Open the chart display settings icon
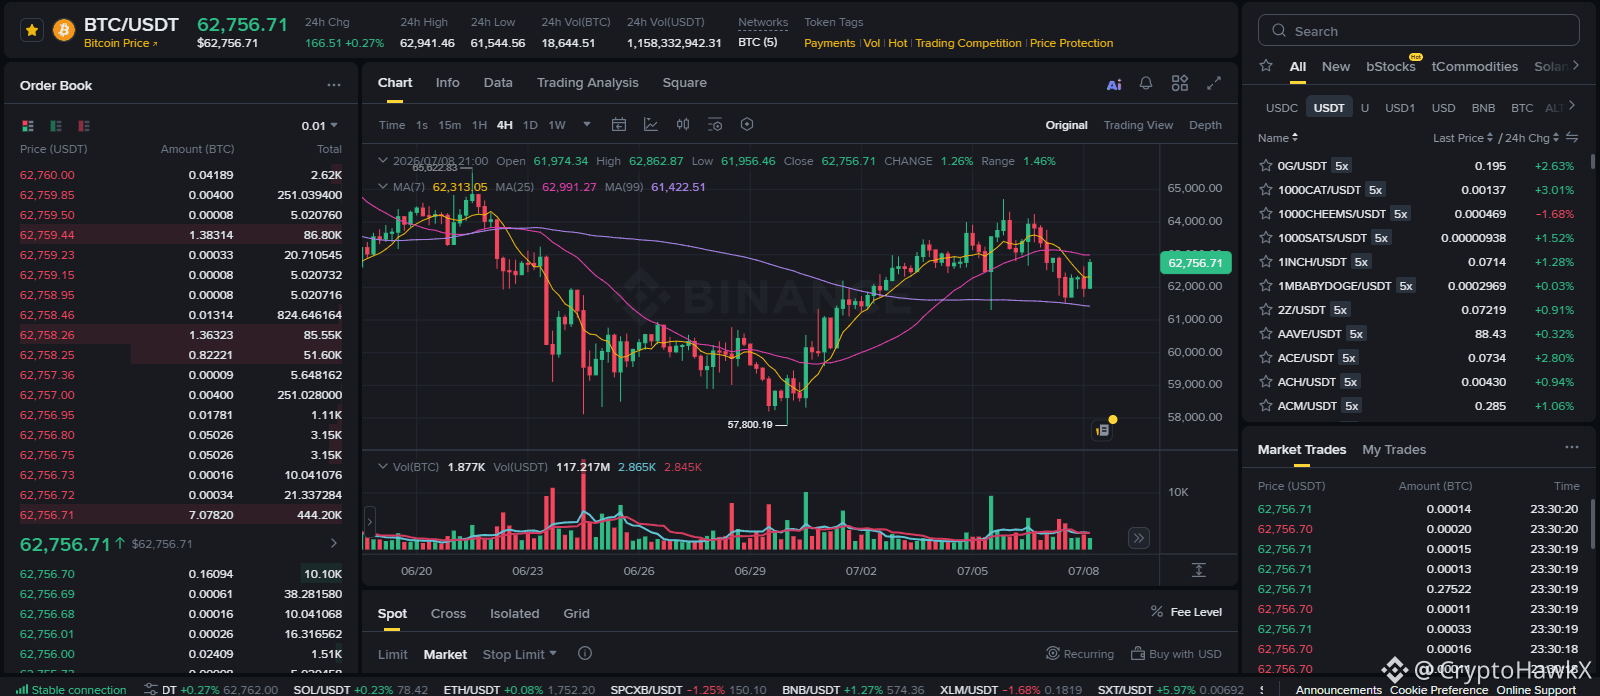The height and width of the screenshot is (696, 1600). [x=715, y=124]
